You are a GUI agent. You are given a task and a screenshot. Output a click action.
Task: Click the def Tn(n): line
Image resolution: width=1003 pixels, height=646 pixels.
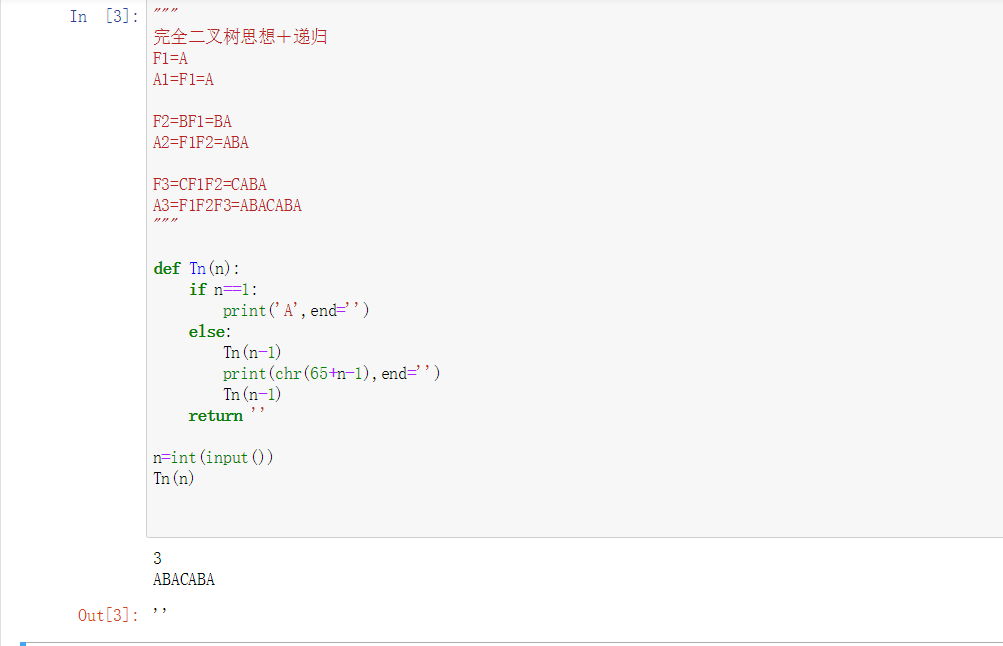pyautogui.click(x=196, y=269)
